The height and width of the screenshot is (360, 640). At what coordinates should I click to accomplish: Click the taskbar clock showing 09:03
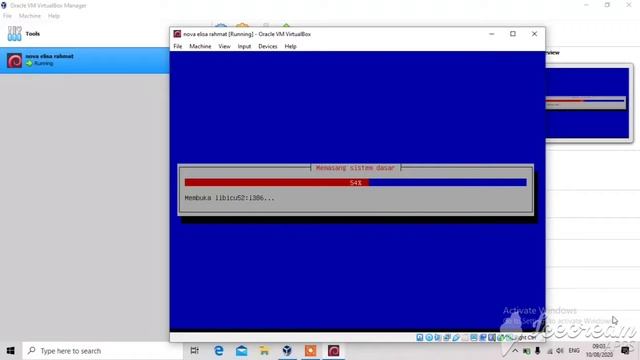599,351
